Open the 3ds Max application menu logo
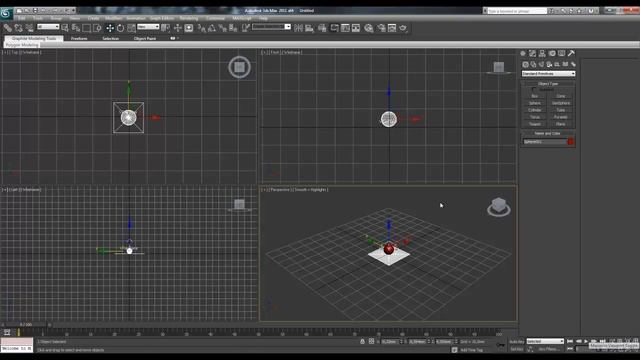Viewport: 640px width, 360px height. click(6, 13)
